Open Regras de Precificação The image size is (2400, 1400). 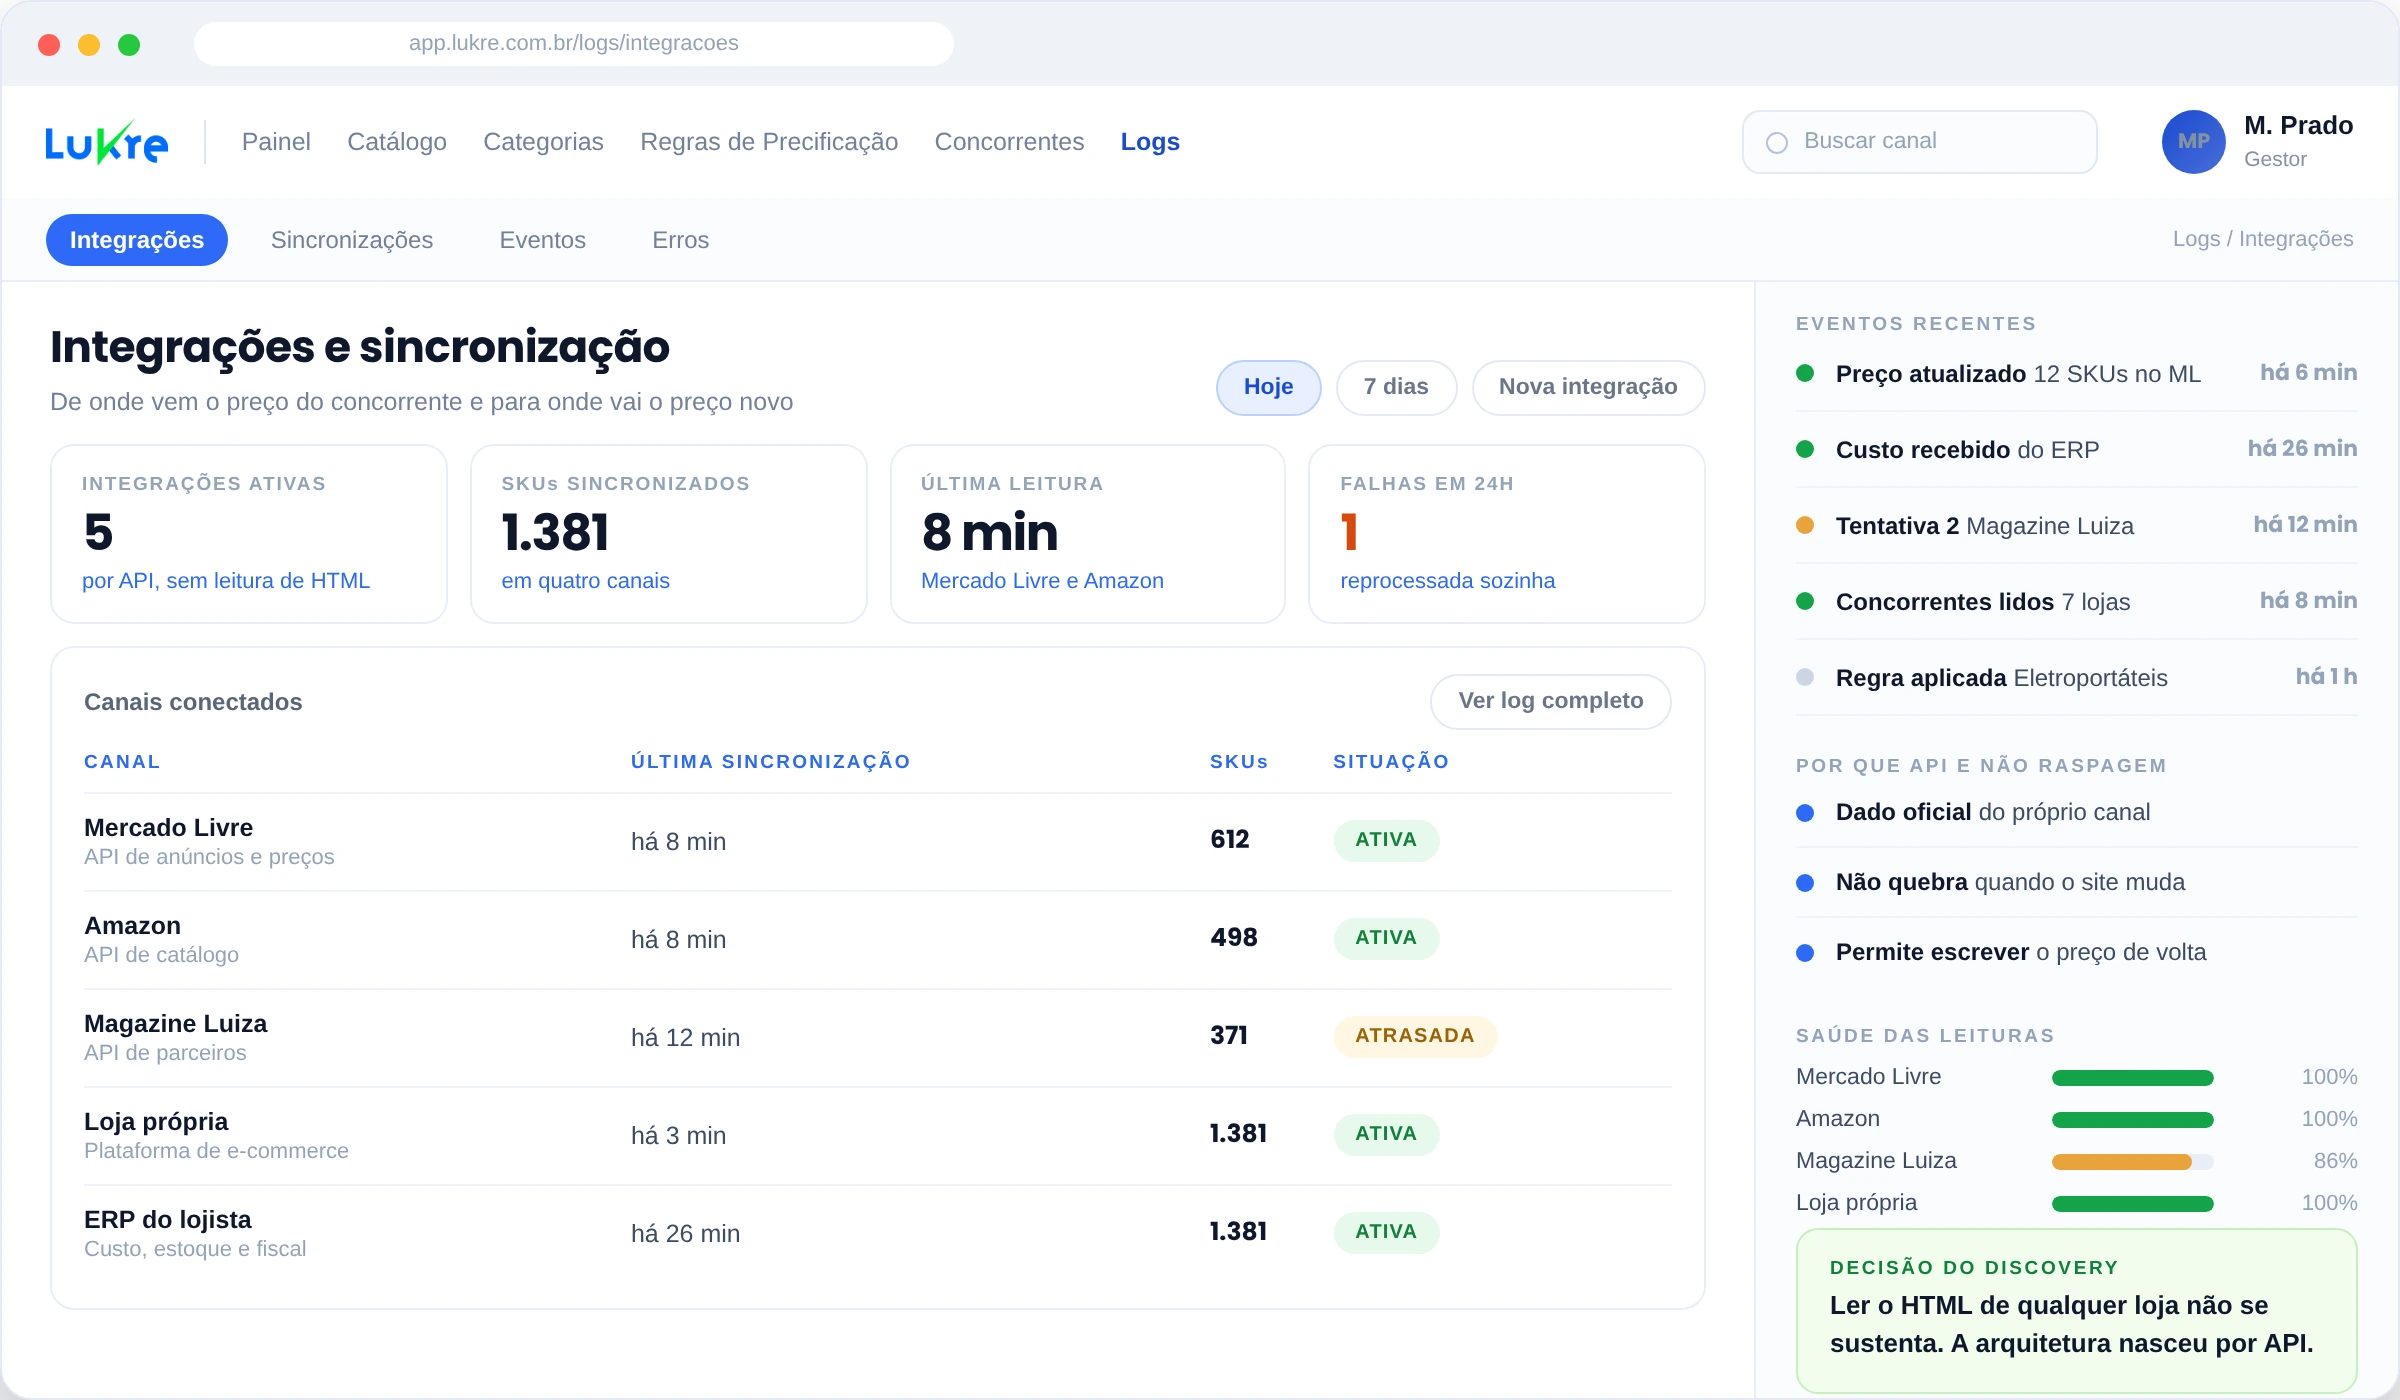click(769, 142)
